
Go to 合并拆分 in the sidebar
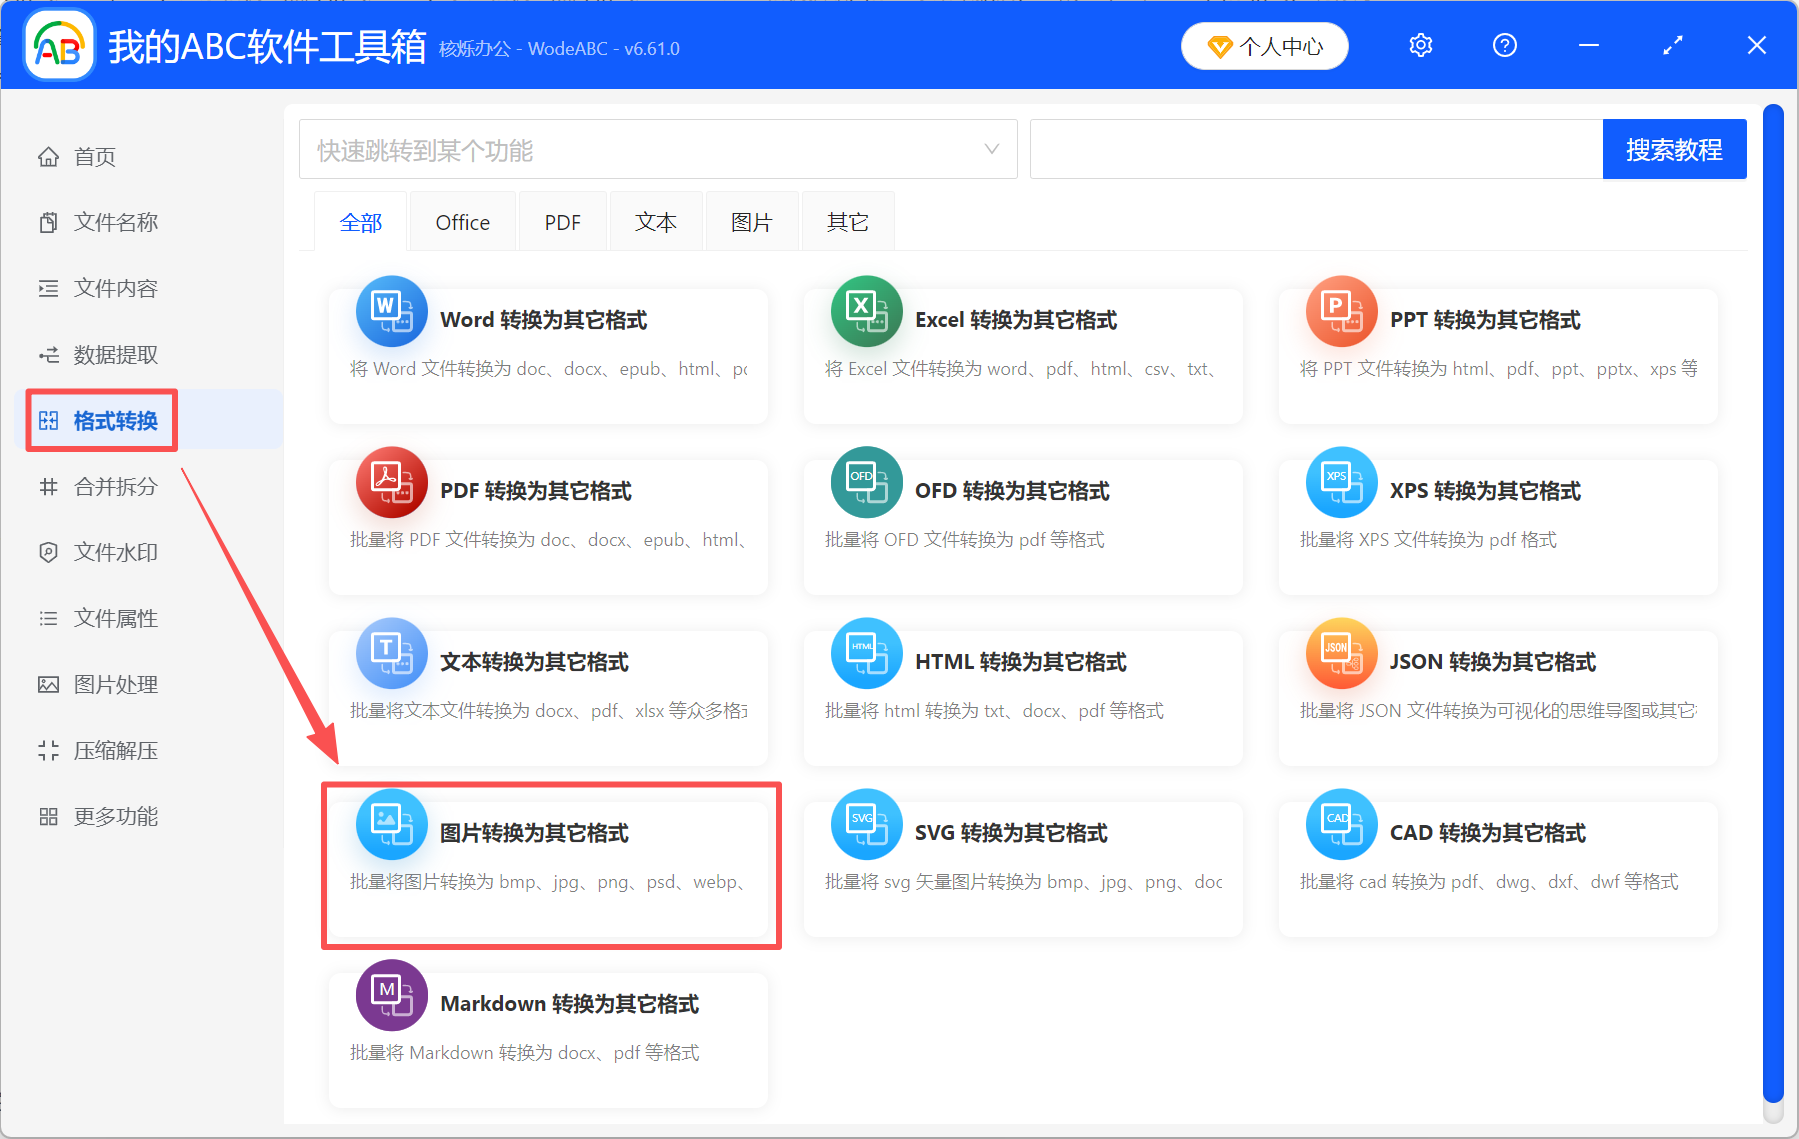[x=115, y=487]
